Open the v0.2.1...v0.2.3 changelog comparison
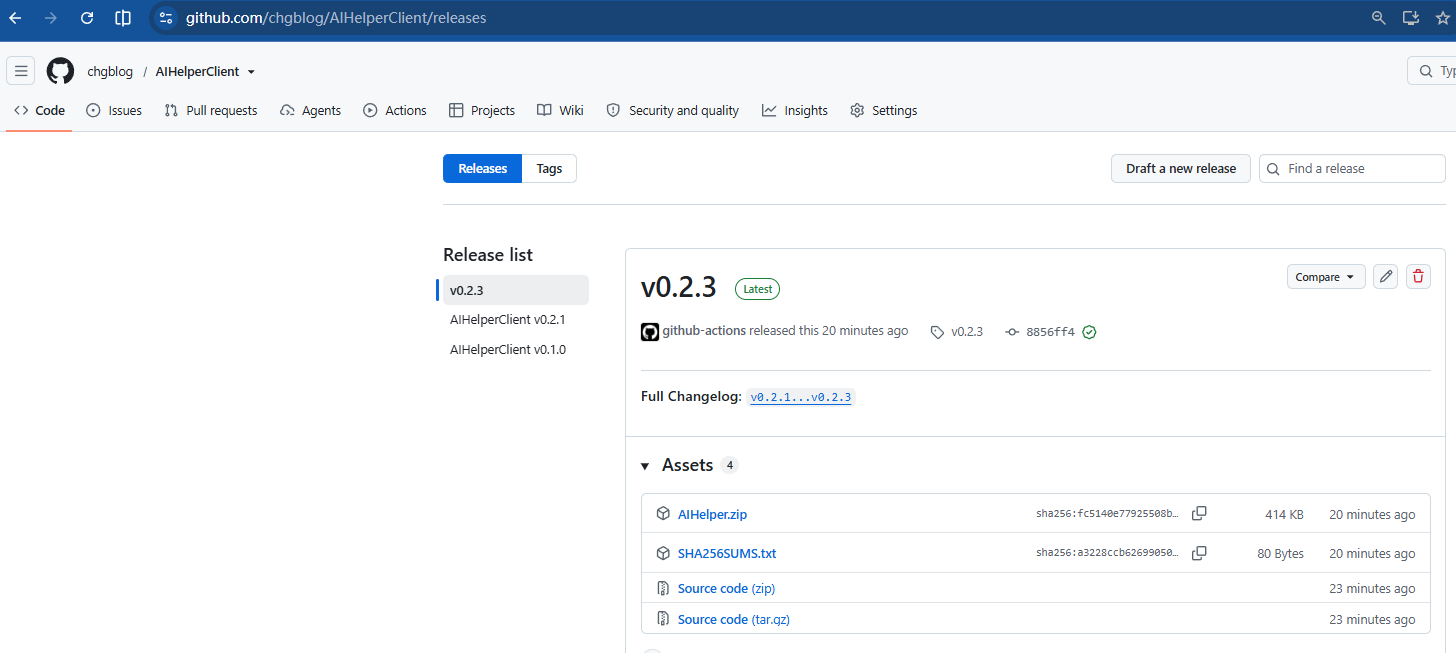 801,397
